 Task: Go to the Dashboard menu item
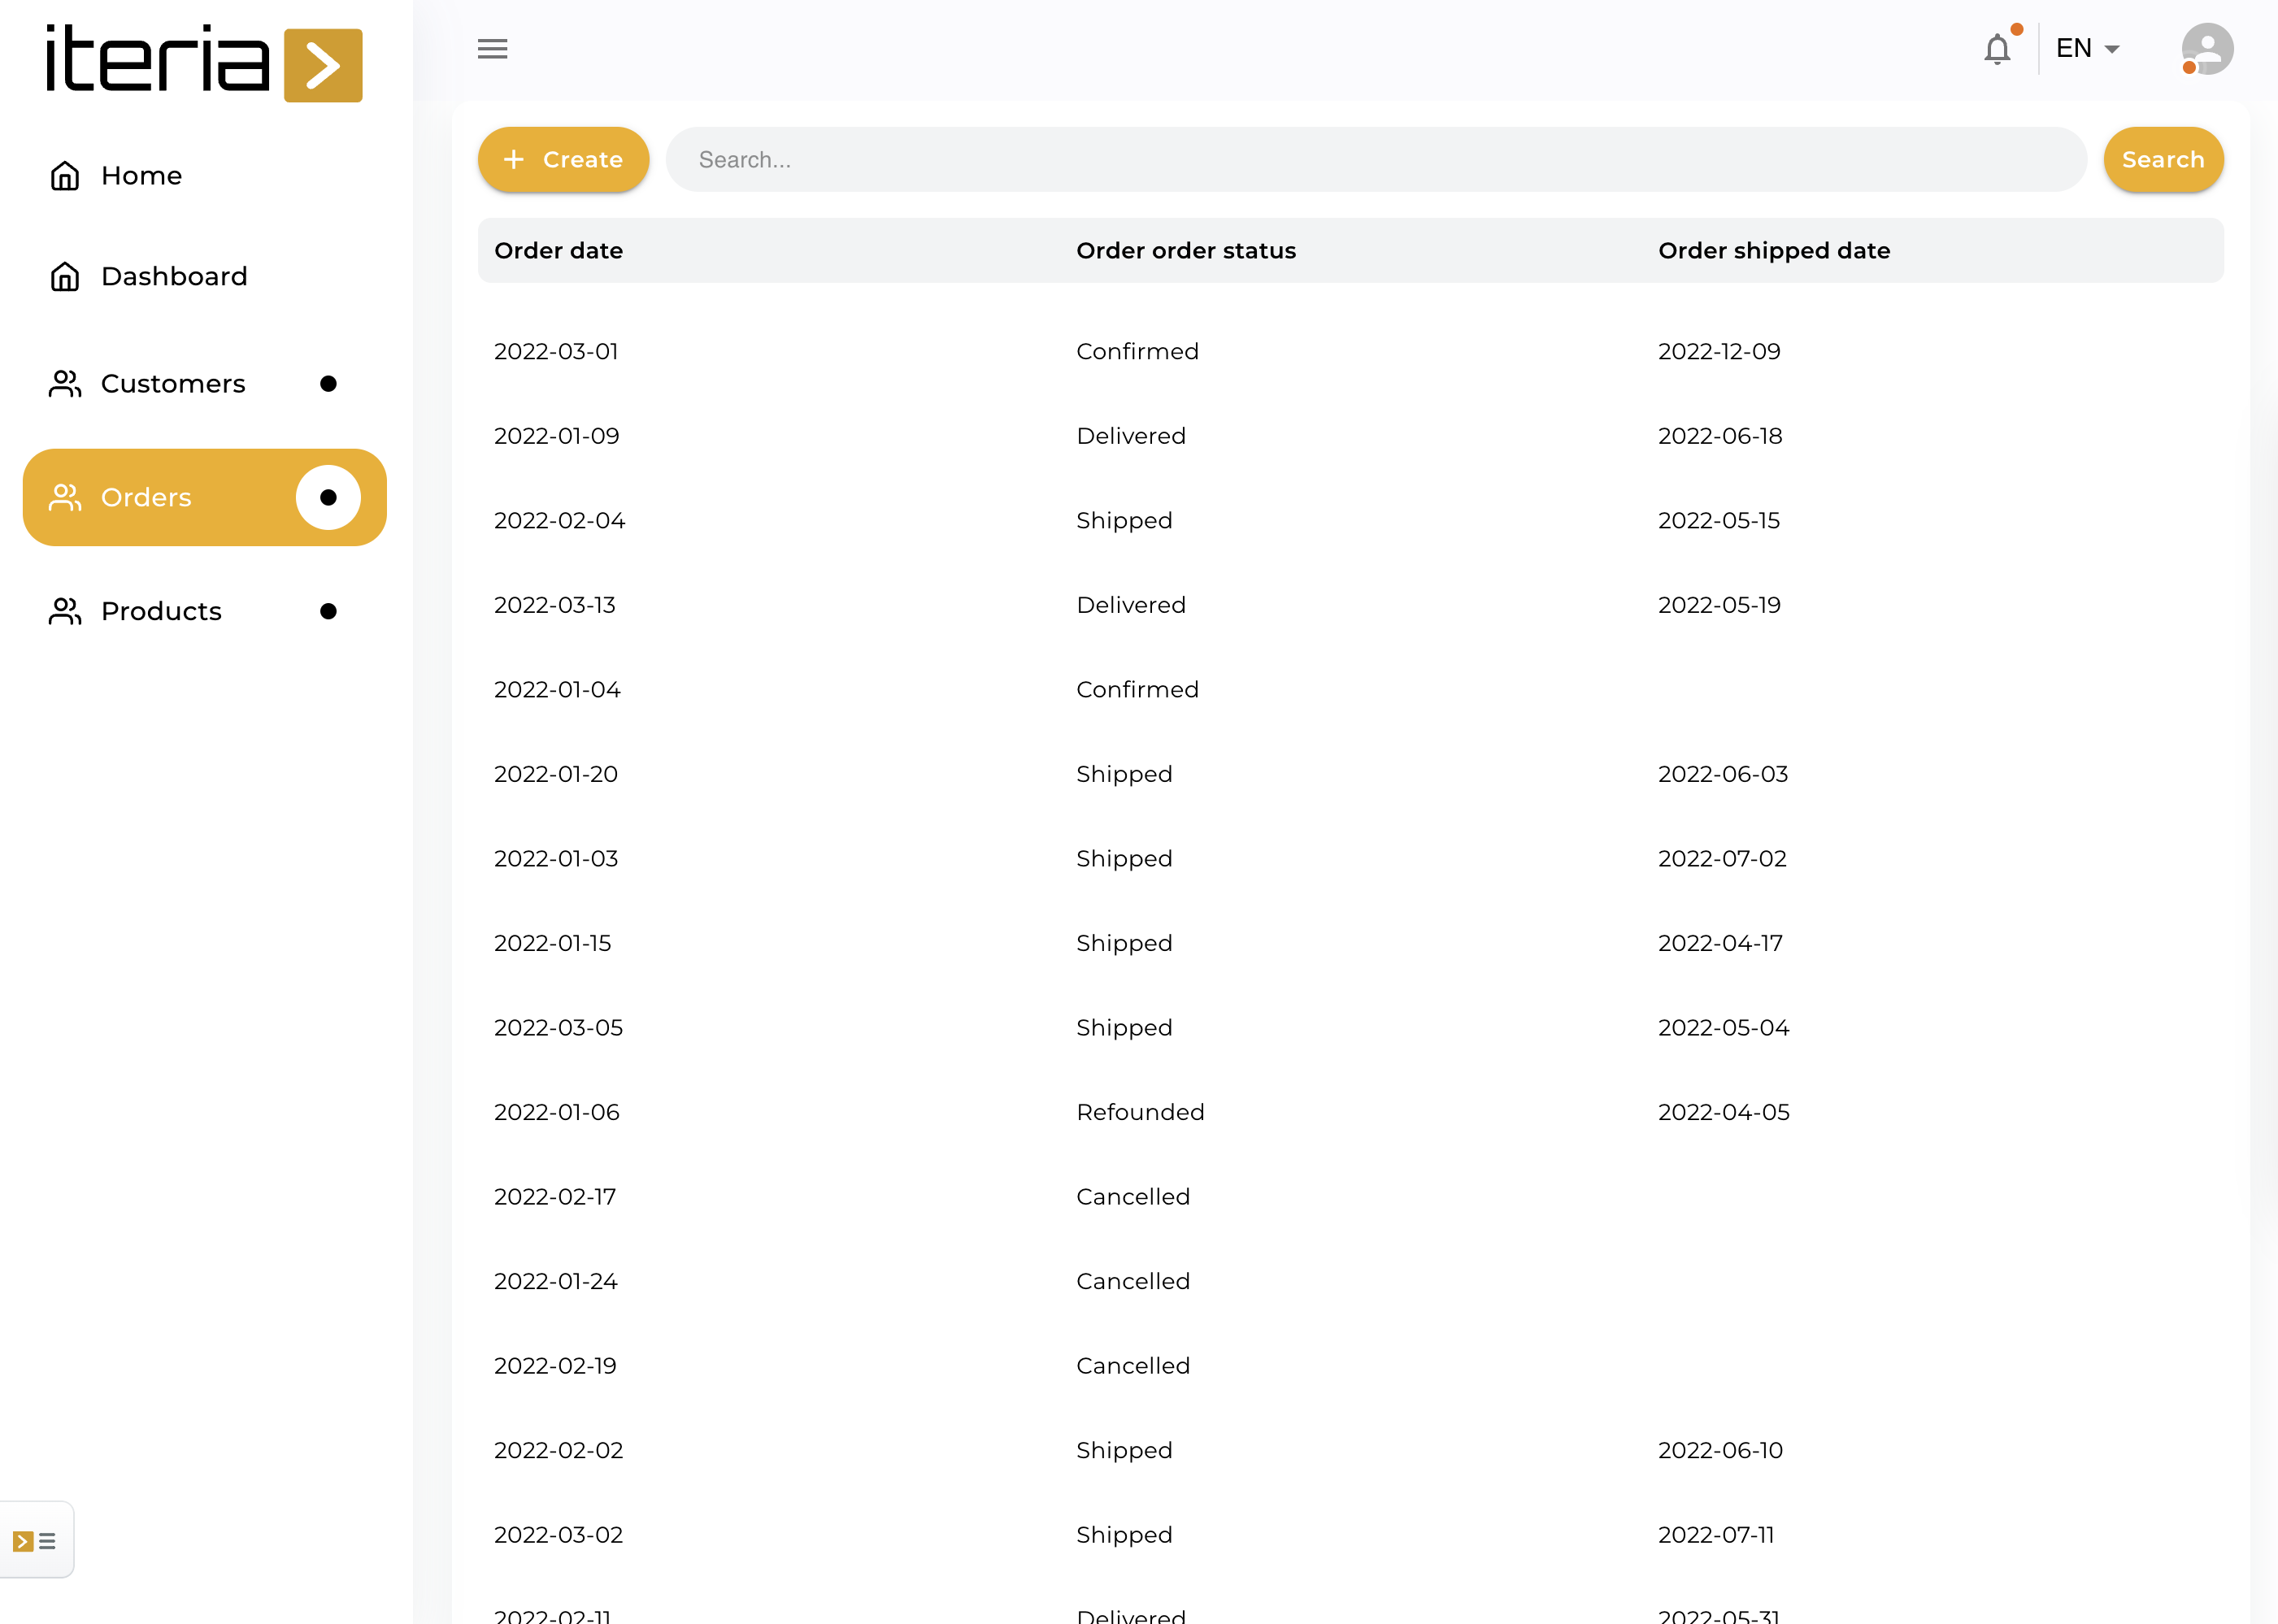pos(174,277)
